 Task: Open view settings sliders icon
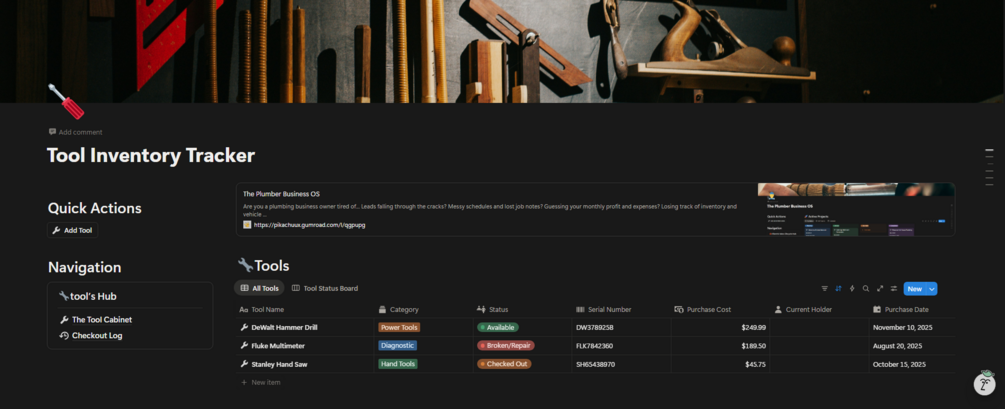(893, 288)
